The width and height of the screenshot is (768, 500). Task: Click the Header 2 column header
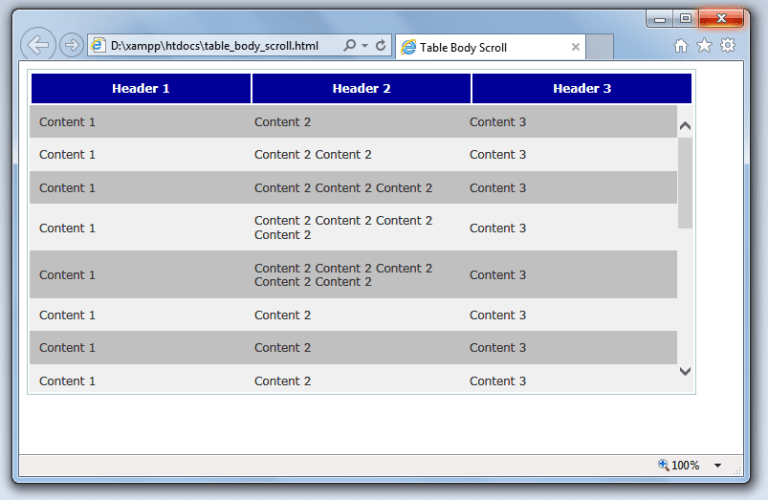(x=361, y=89)
